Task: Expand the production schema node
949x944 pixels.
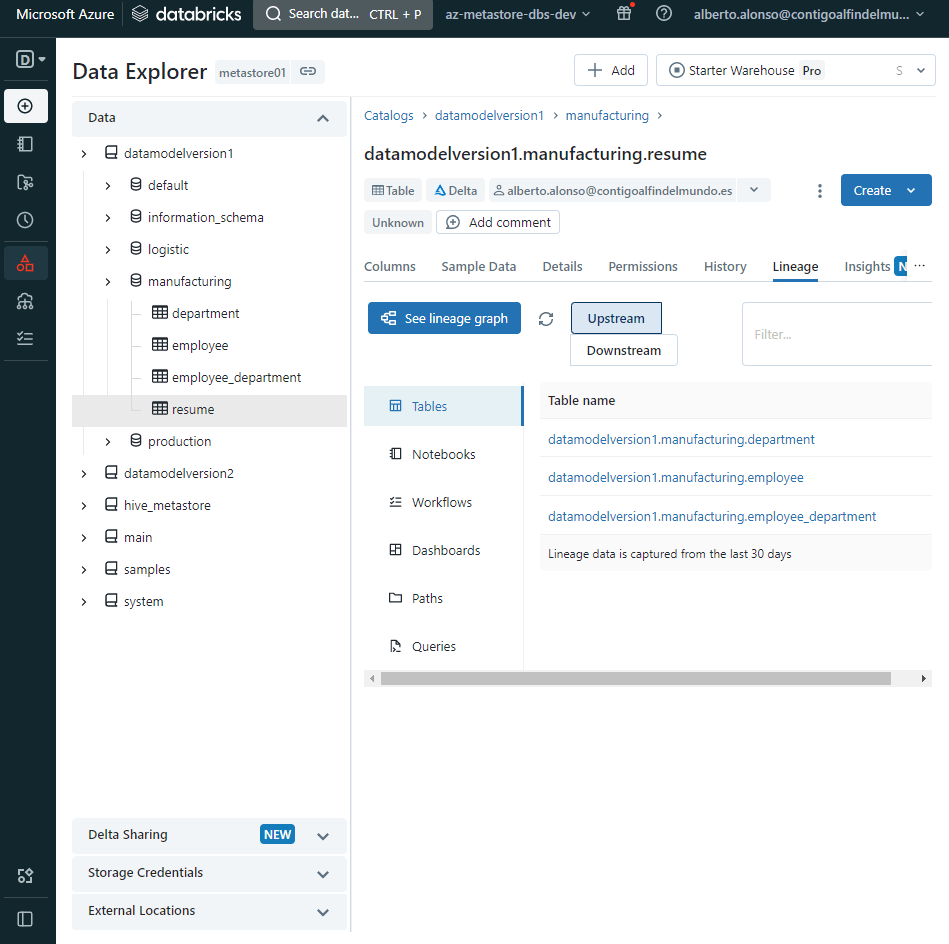Action: (x=108, y=442)
